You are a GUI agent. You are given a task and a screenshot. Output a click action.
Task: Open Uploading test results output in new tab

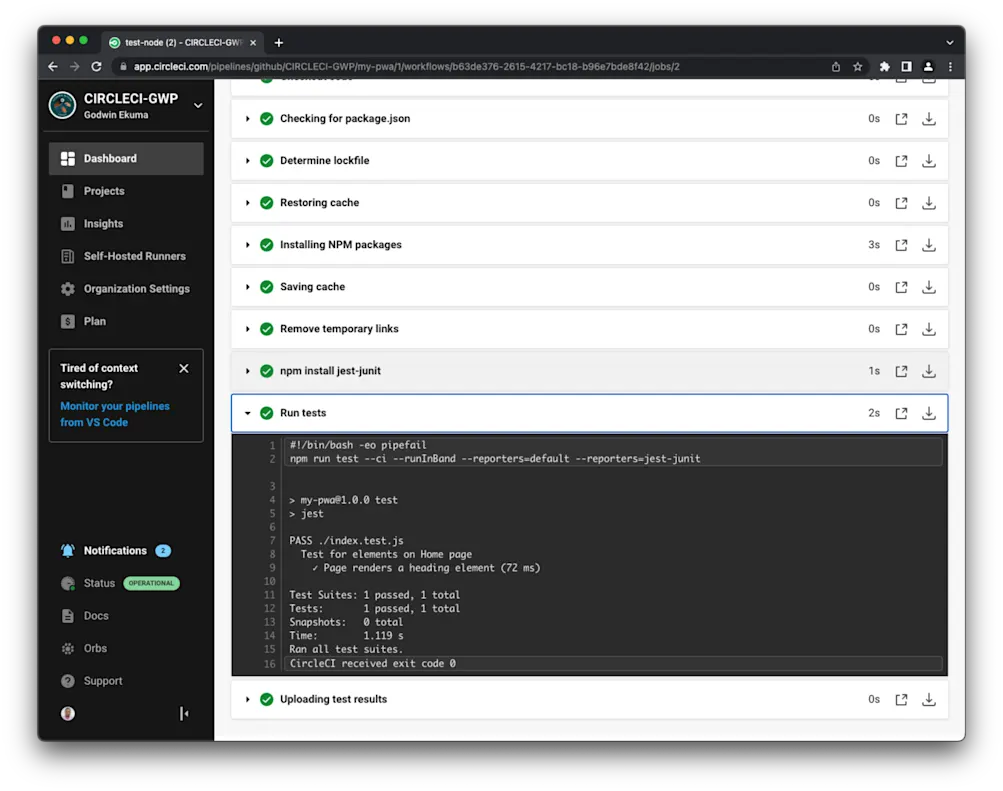[901, 700]
